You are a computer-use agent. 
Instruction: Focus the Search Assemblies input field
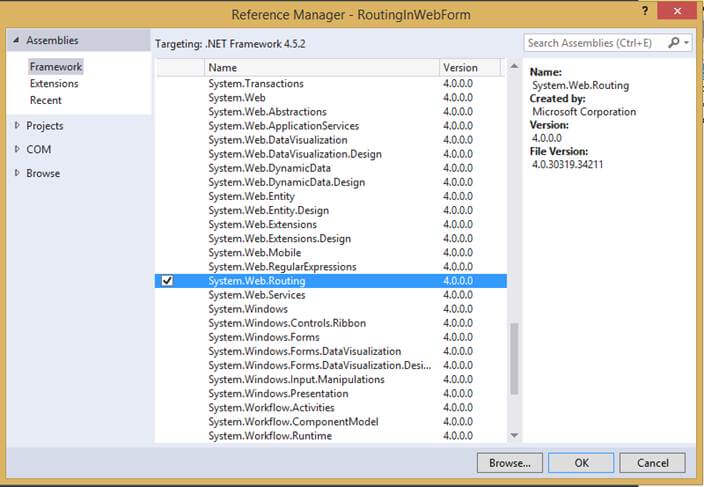[x=595, y=43]
